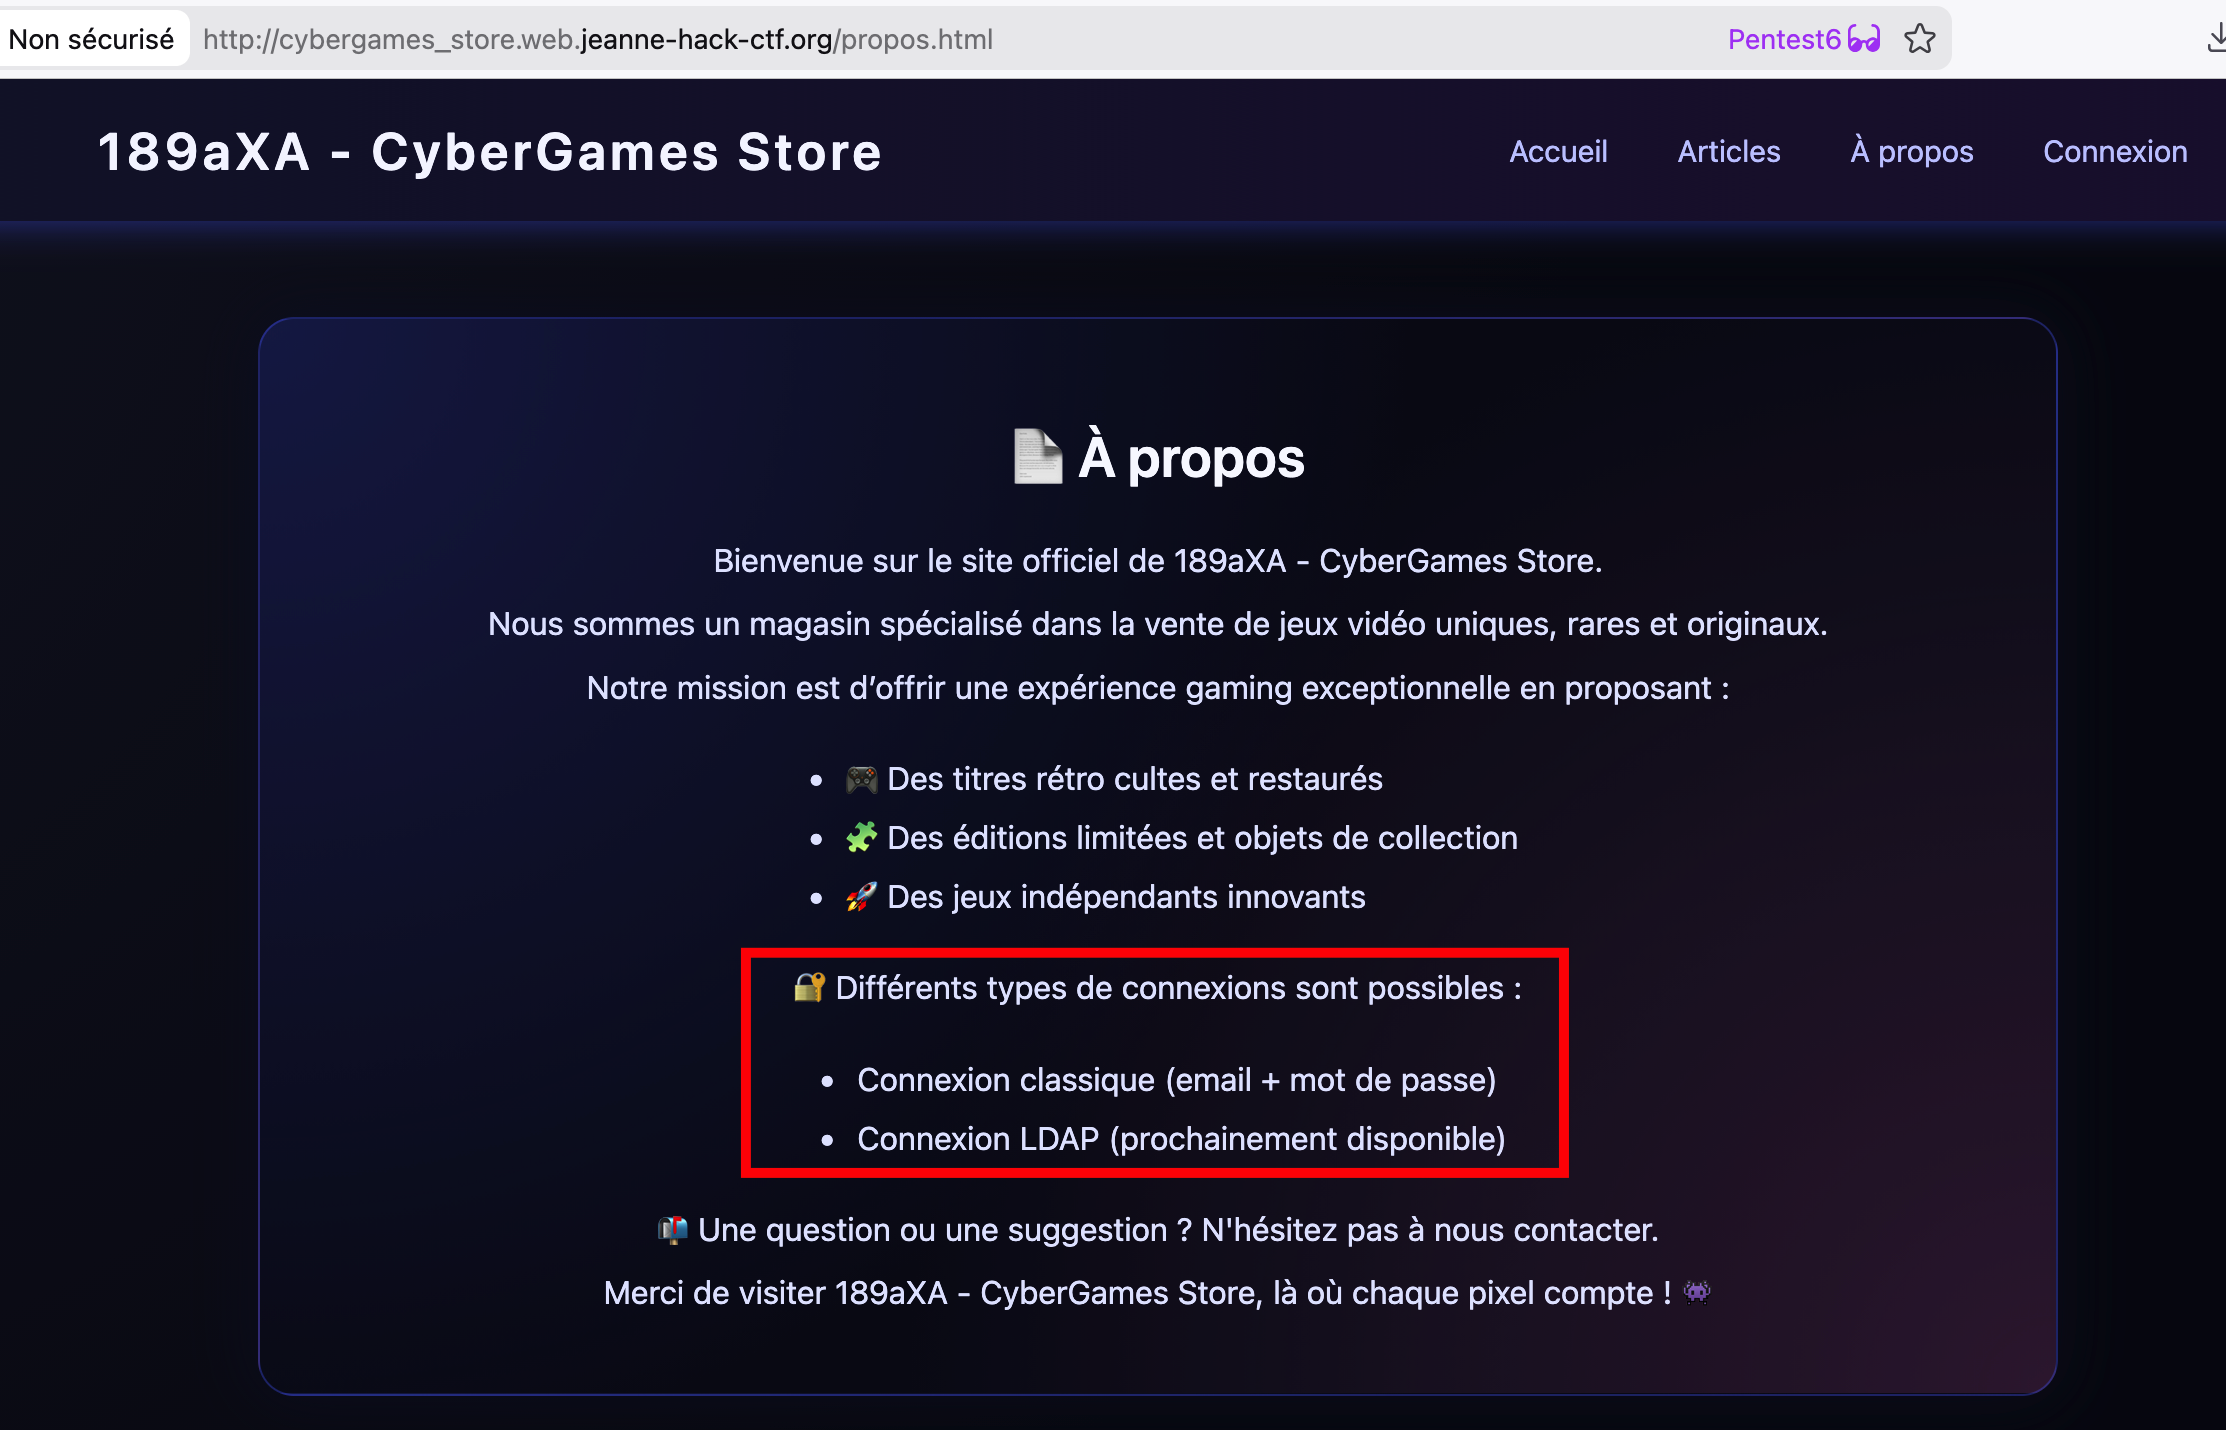This screenshot has width=2226, height=1430.
Task: Click the bookmark star icon
Action: pyautogui.click(x=1919, y=39)
